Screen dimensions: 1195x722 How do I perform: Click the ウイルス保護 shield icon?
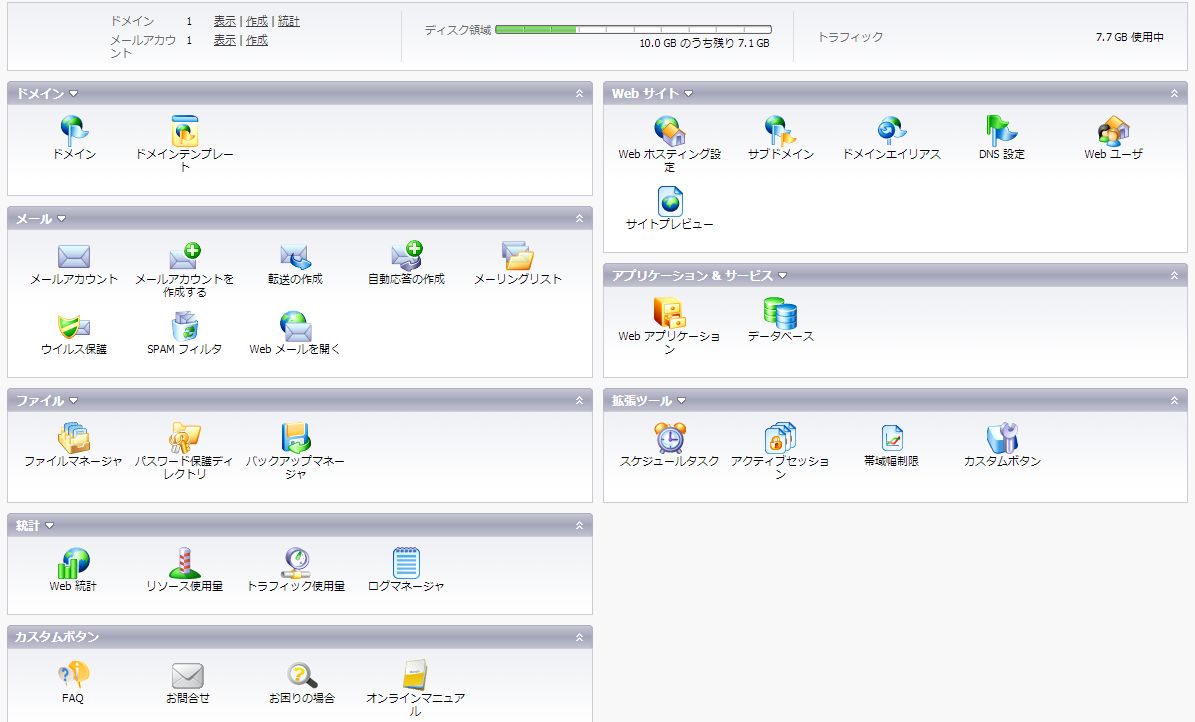pos(73,326)
